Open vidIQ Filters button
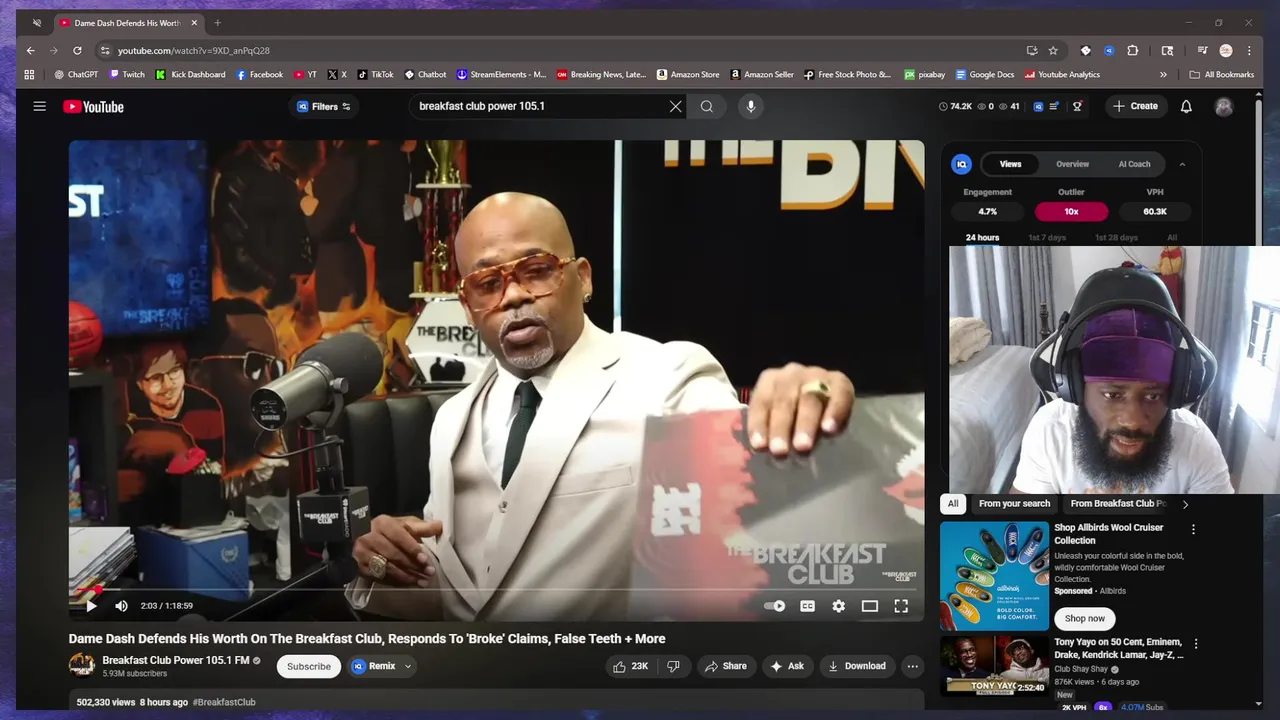The height and width of the screenshot is (720, 1280). [x=324, y=106]
